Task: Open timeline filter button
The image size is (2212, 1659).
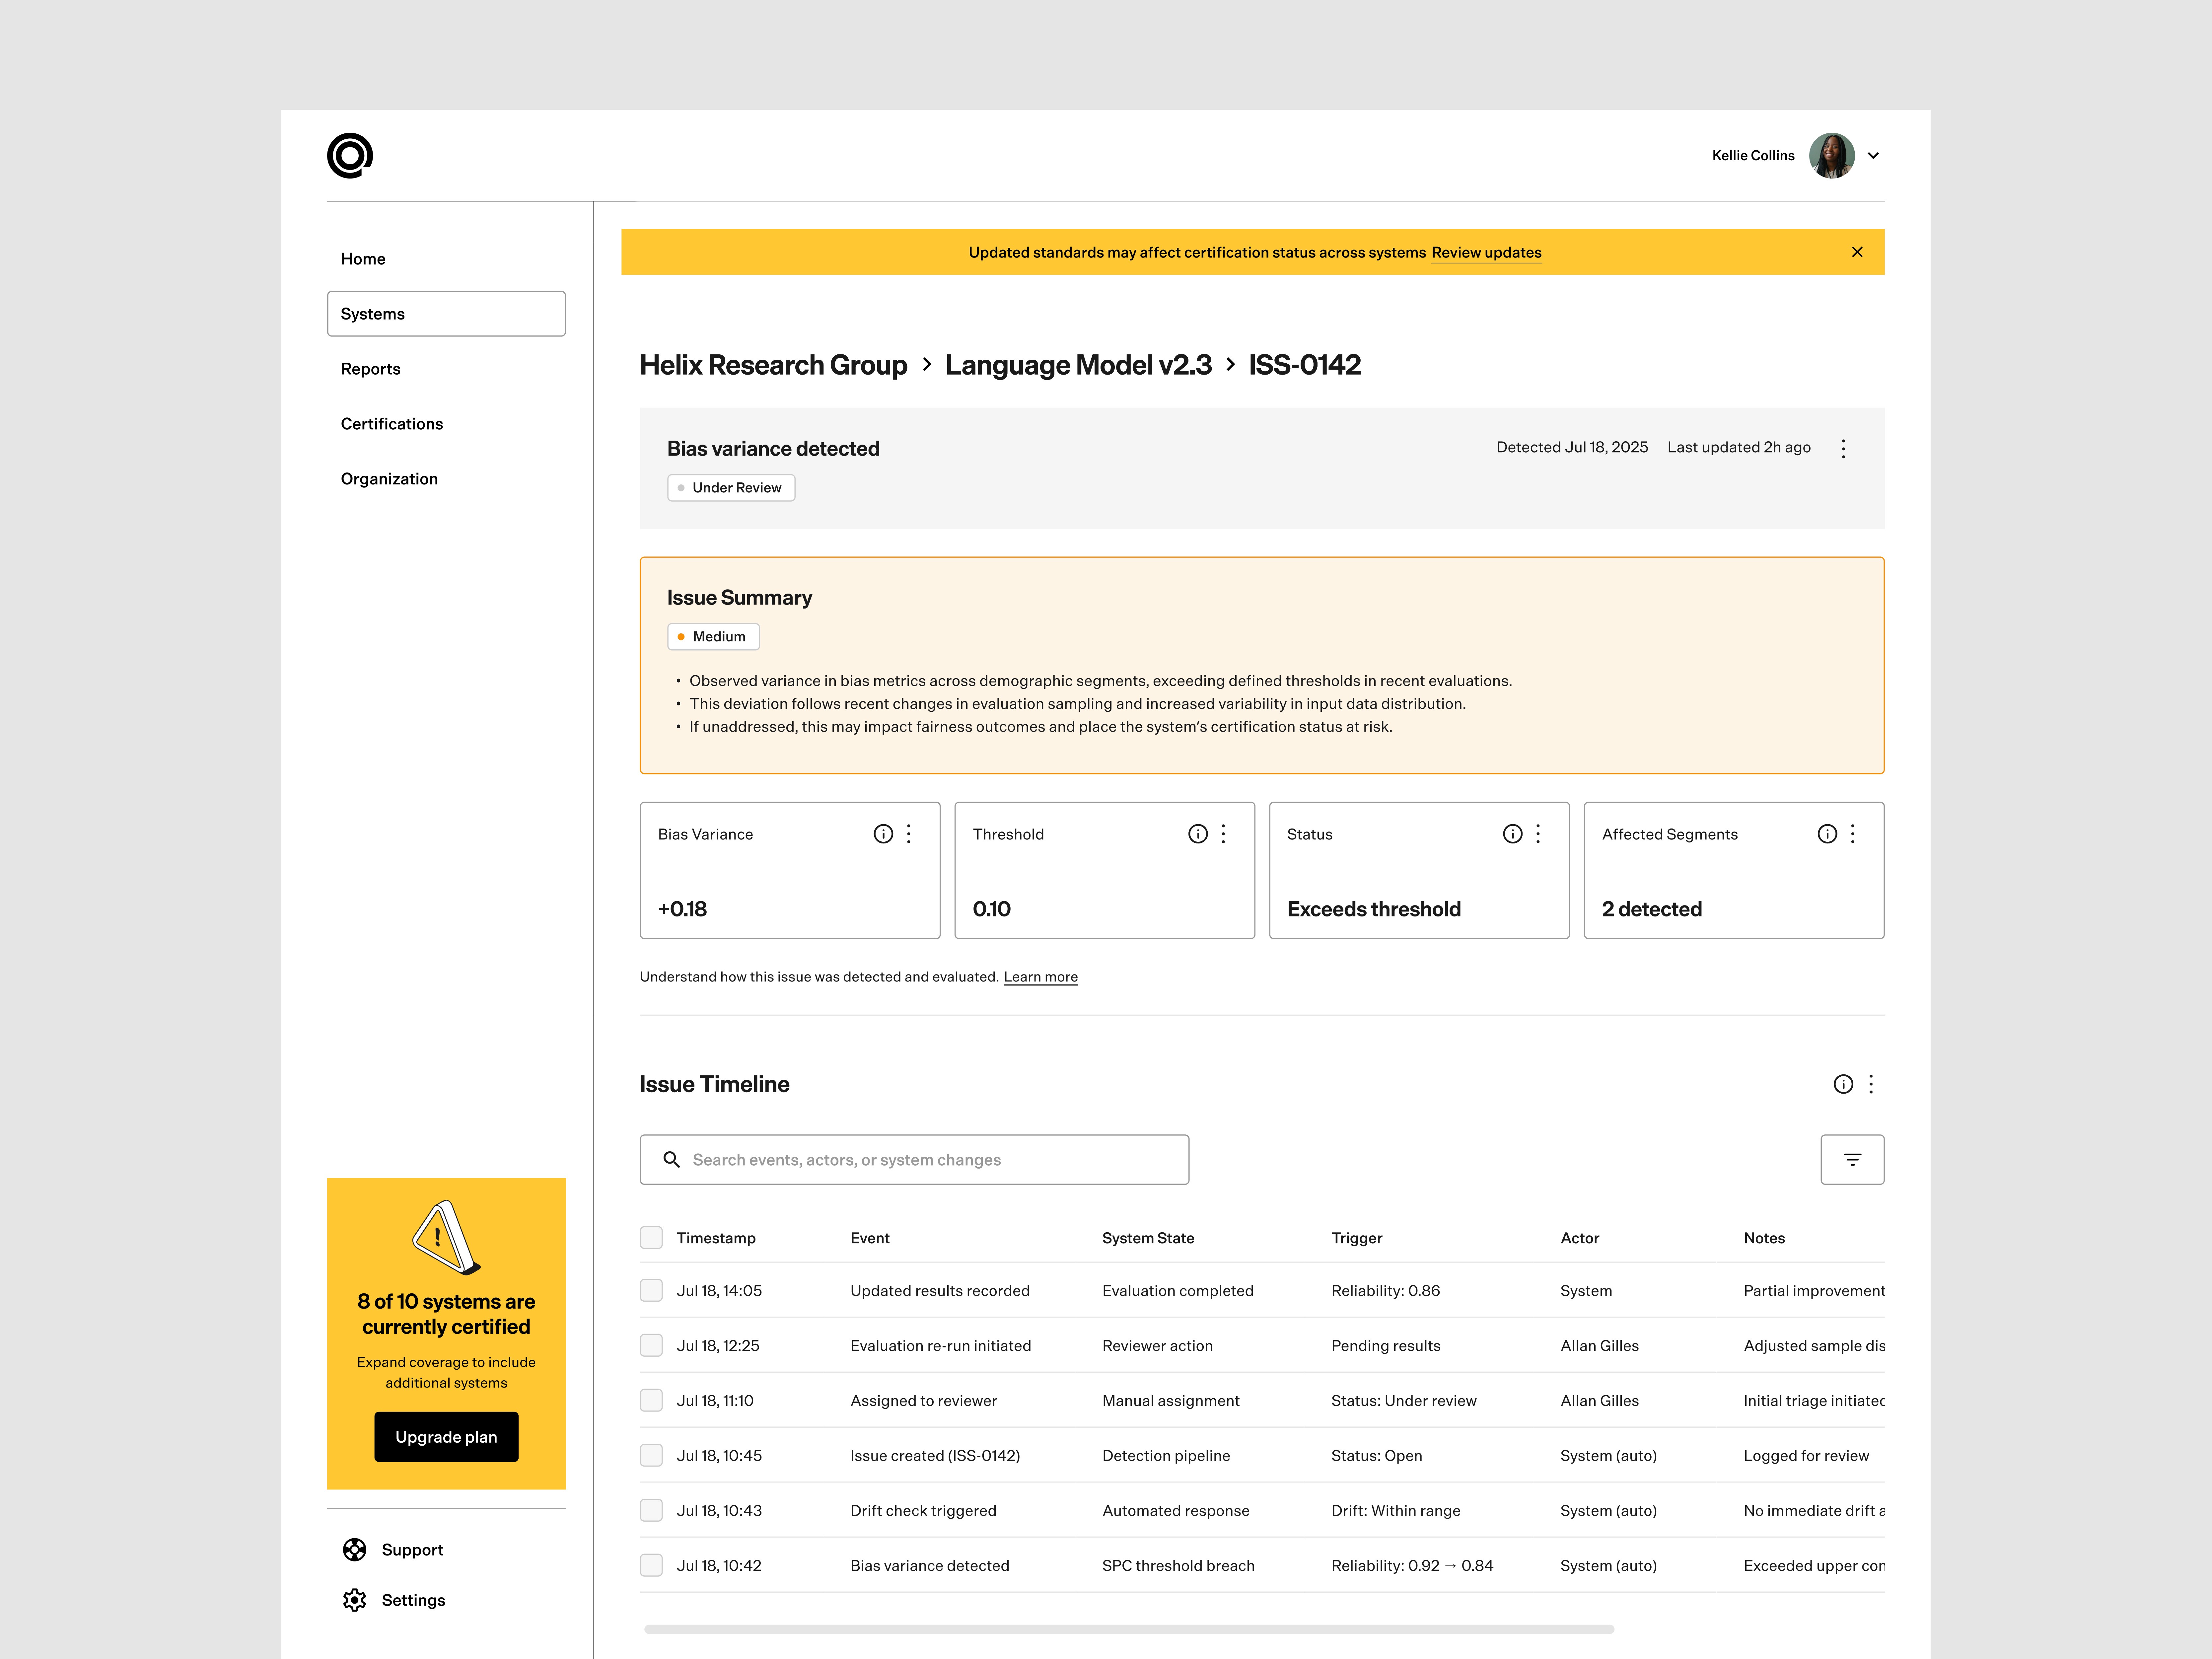Action: (1852, 1160)
